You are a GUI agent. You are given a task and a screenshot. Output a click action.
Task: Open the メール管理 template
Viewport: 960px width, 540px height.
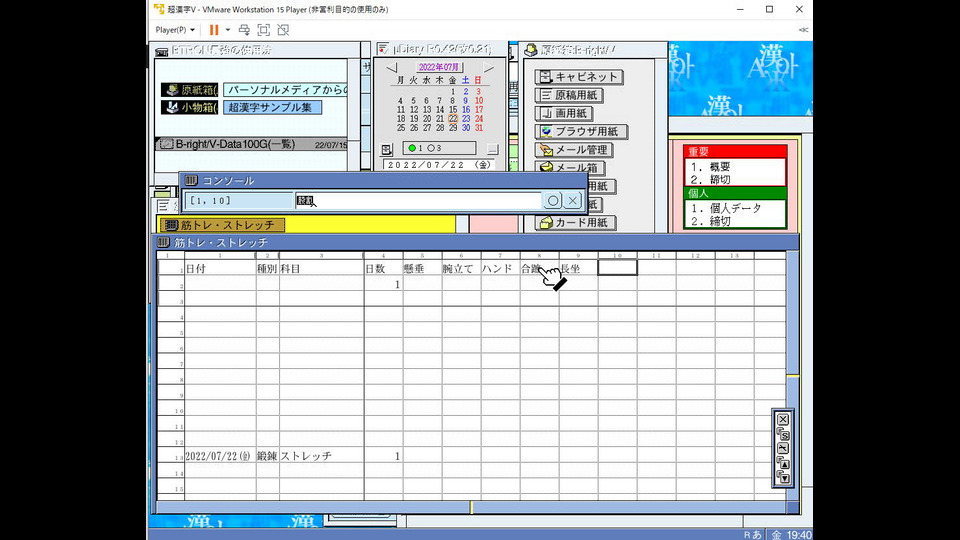pyautogui.click(x=574, y=149)
